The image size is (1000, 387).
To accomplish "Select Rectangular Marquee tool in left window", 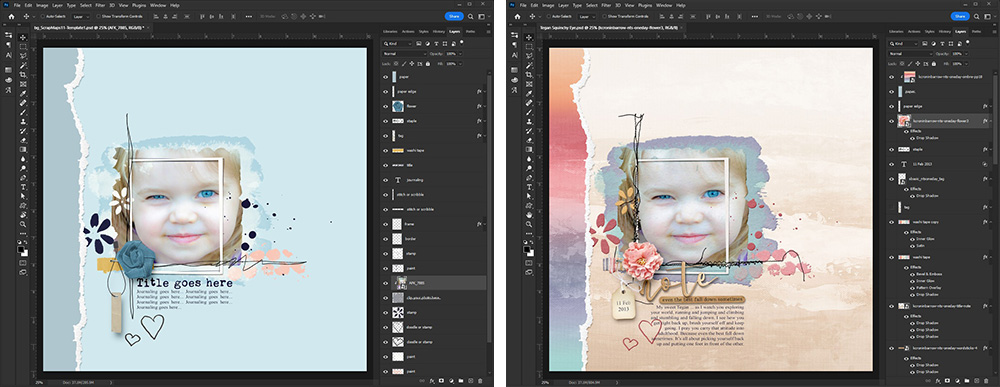I will [23, 47].
